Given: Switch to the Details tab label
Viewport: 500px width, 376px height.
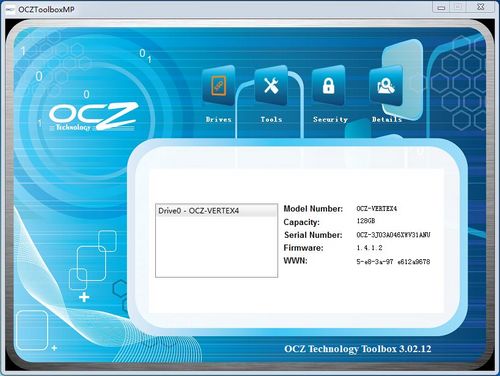Looking at the screenshot, I should point(387,119).
